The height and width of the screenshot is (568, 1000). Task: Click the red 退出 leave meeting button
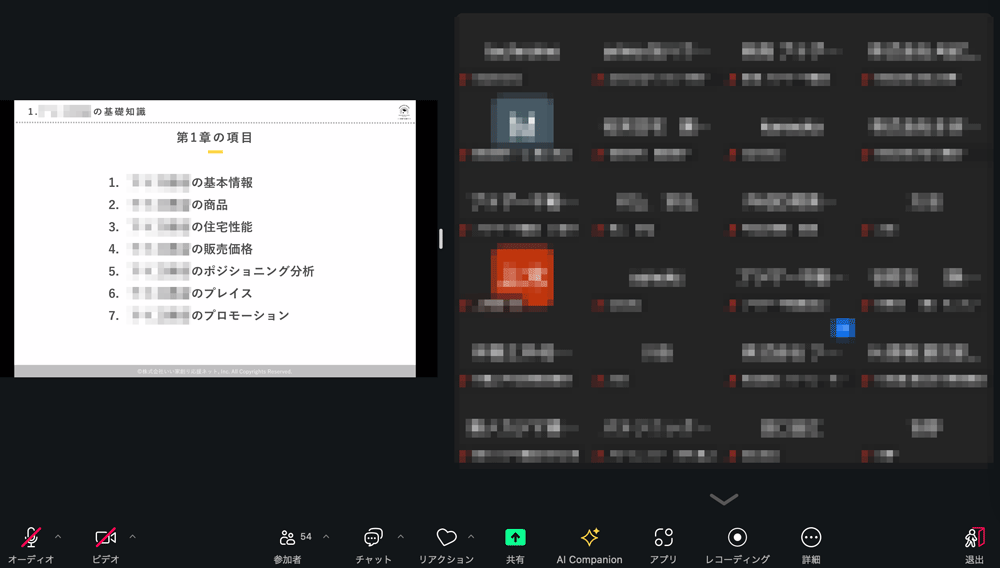click(974, 538)
